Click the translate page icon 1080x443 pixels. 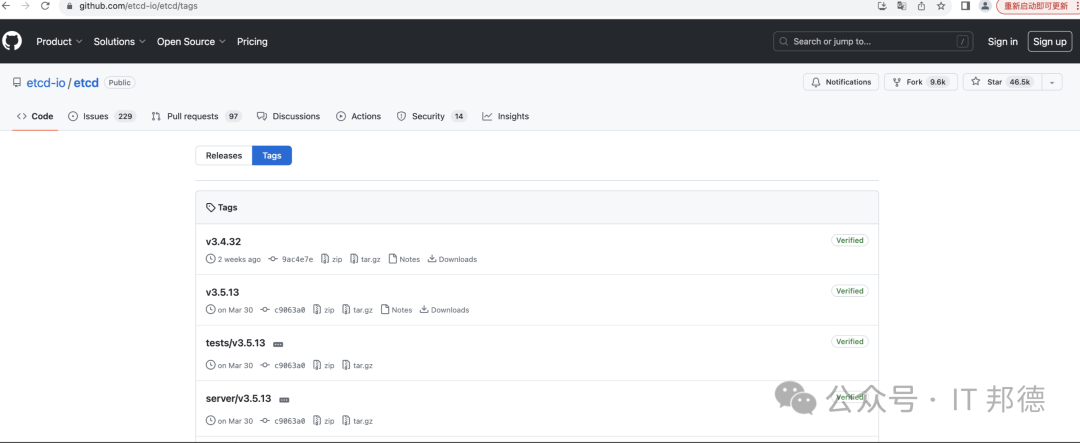click(902, 6)
